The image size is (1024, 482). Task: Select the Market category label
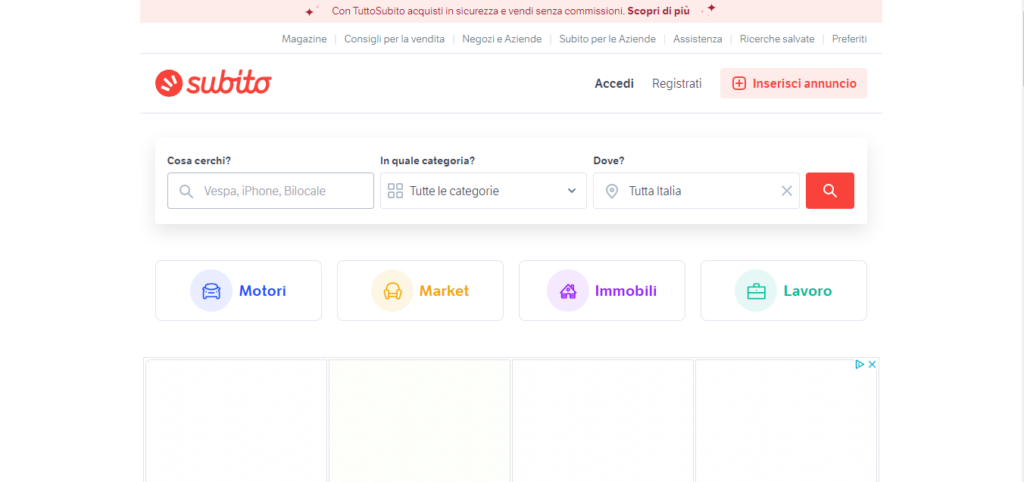click(x=444, y=291)
